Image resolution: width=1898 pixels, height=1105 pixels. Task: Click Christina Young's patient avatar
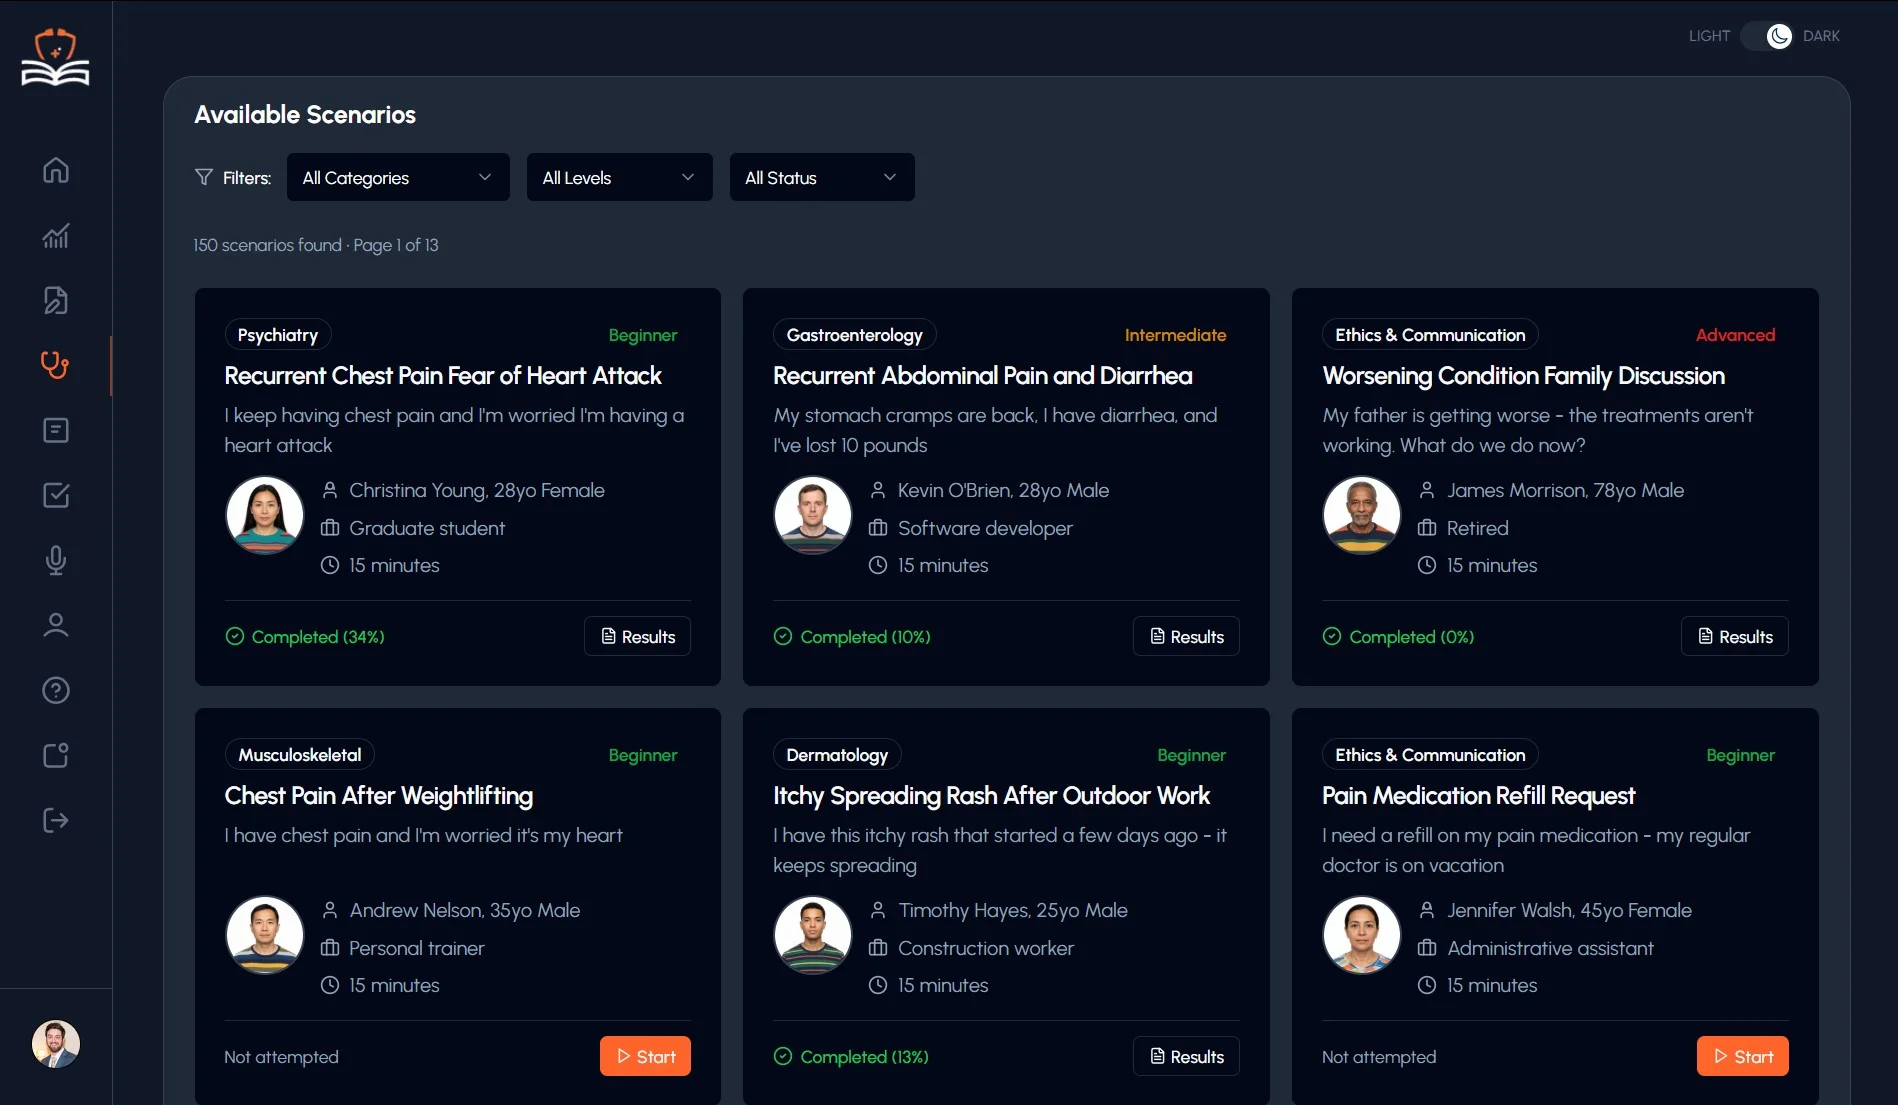tap(265, 514)
